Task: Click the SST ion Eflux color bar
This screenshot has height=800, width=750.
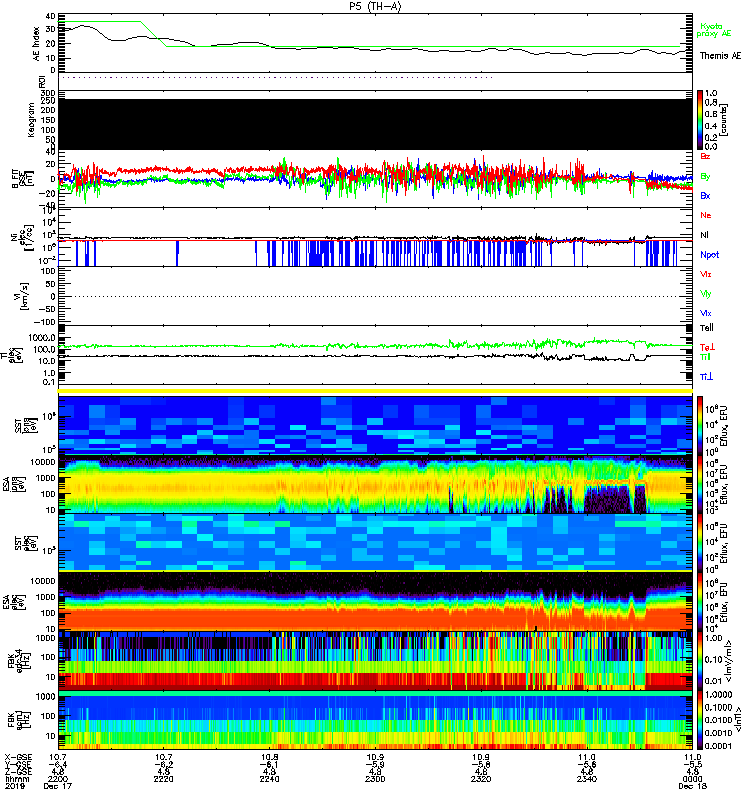Action: [x=700, y=424]
